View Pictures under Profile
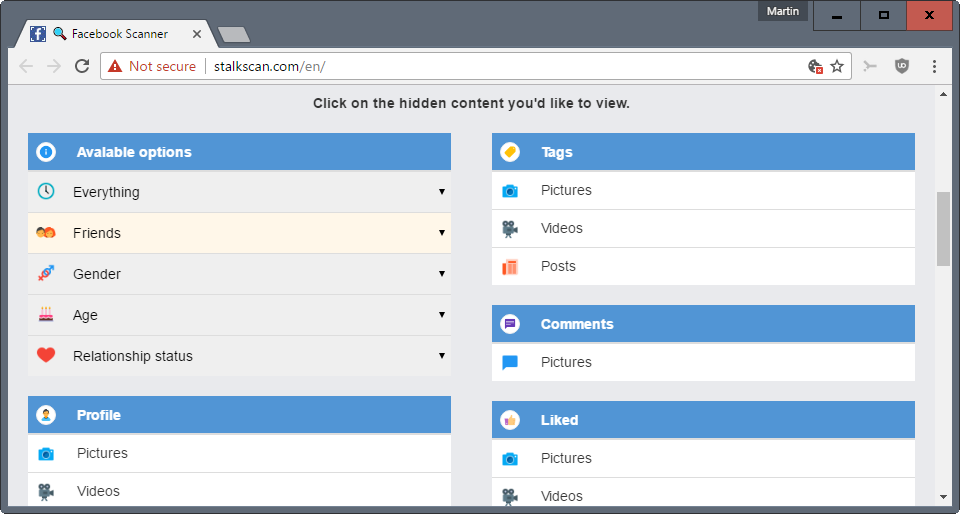The image size is (960, 514). click(x=239, y=453)
